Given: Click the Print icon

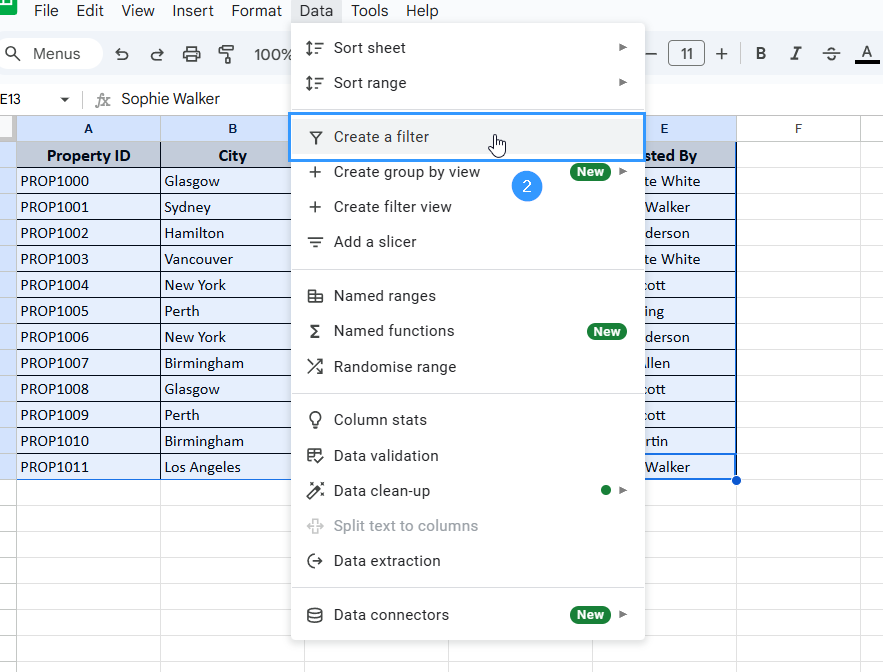Looking at the screenshot, I should click(x=191, y=54).
